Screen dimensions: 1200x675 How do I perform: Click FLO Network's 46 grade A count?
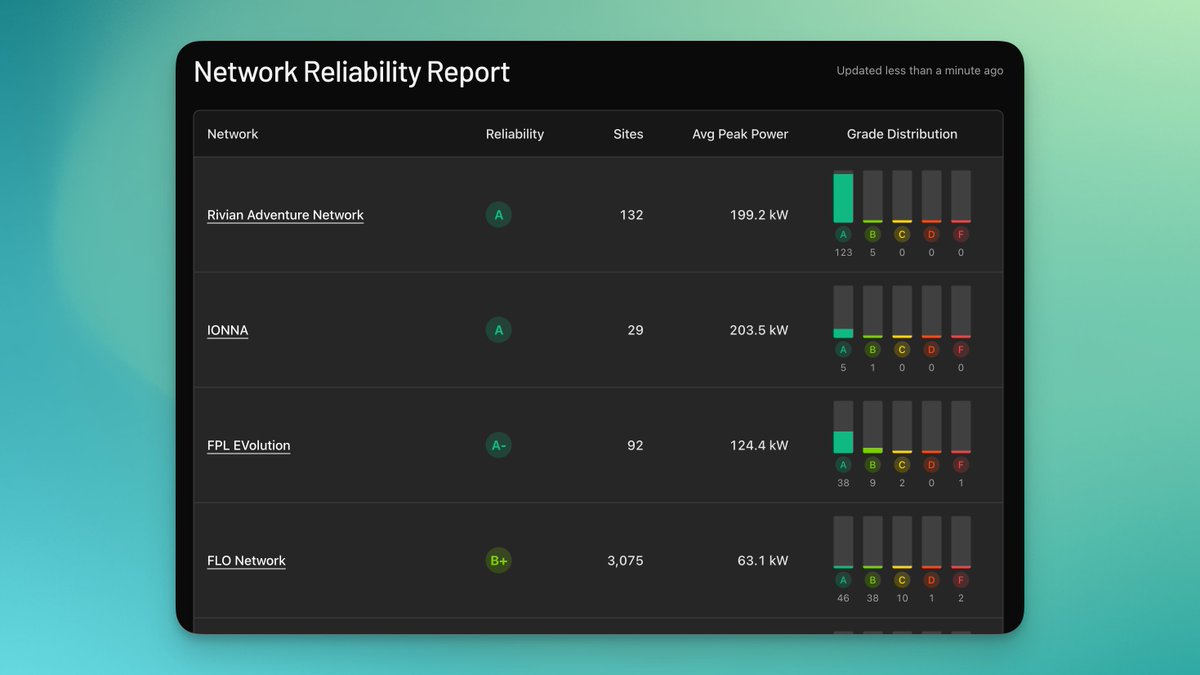tap(843, 598)
